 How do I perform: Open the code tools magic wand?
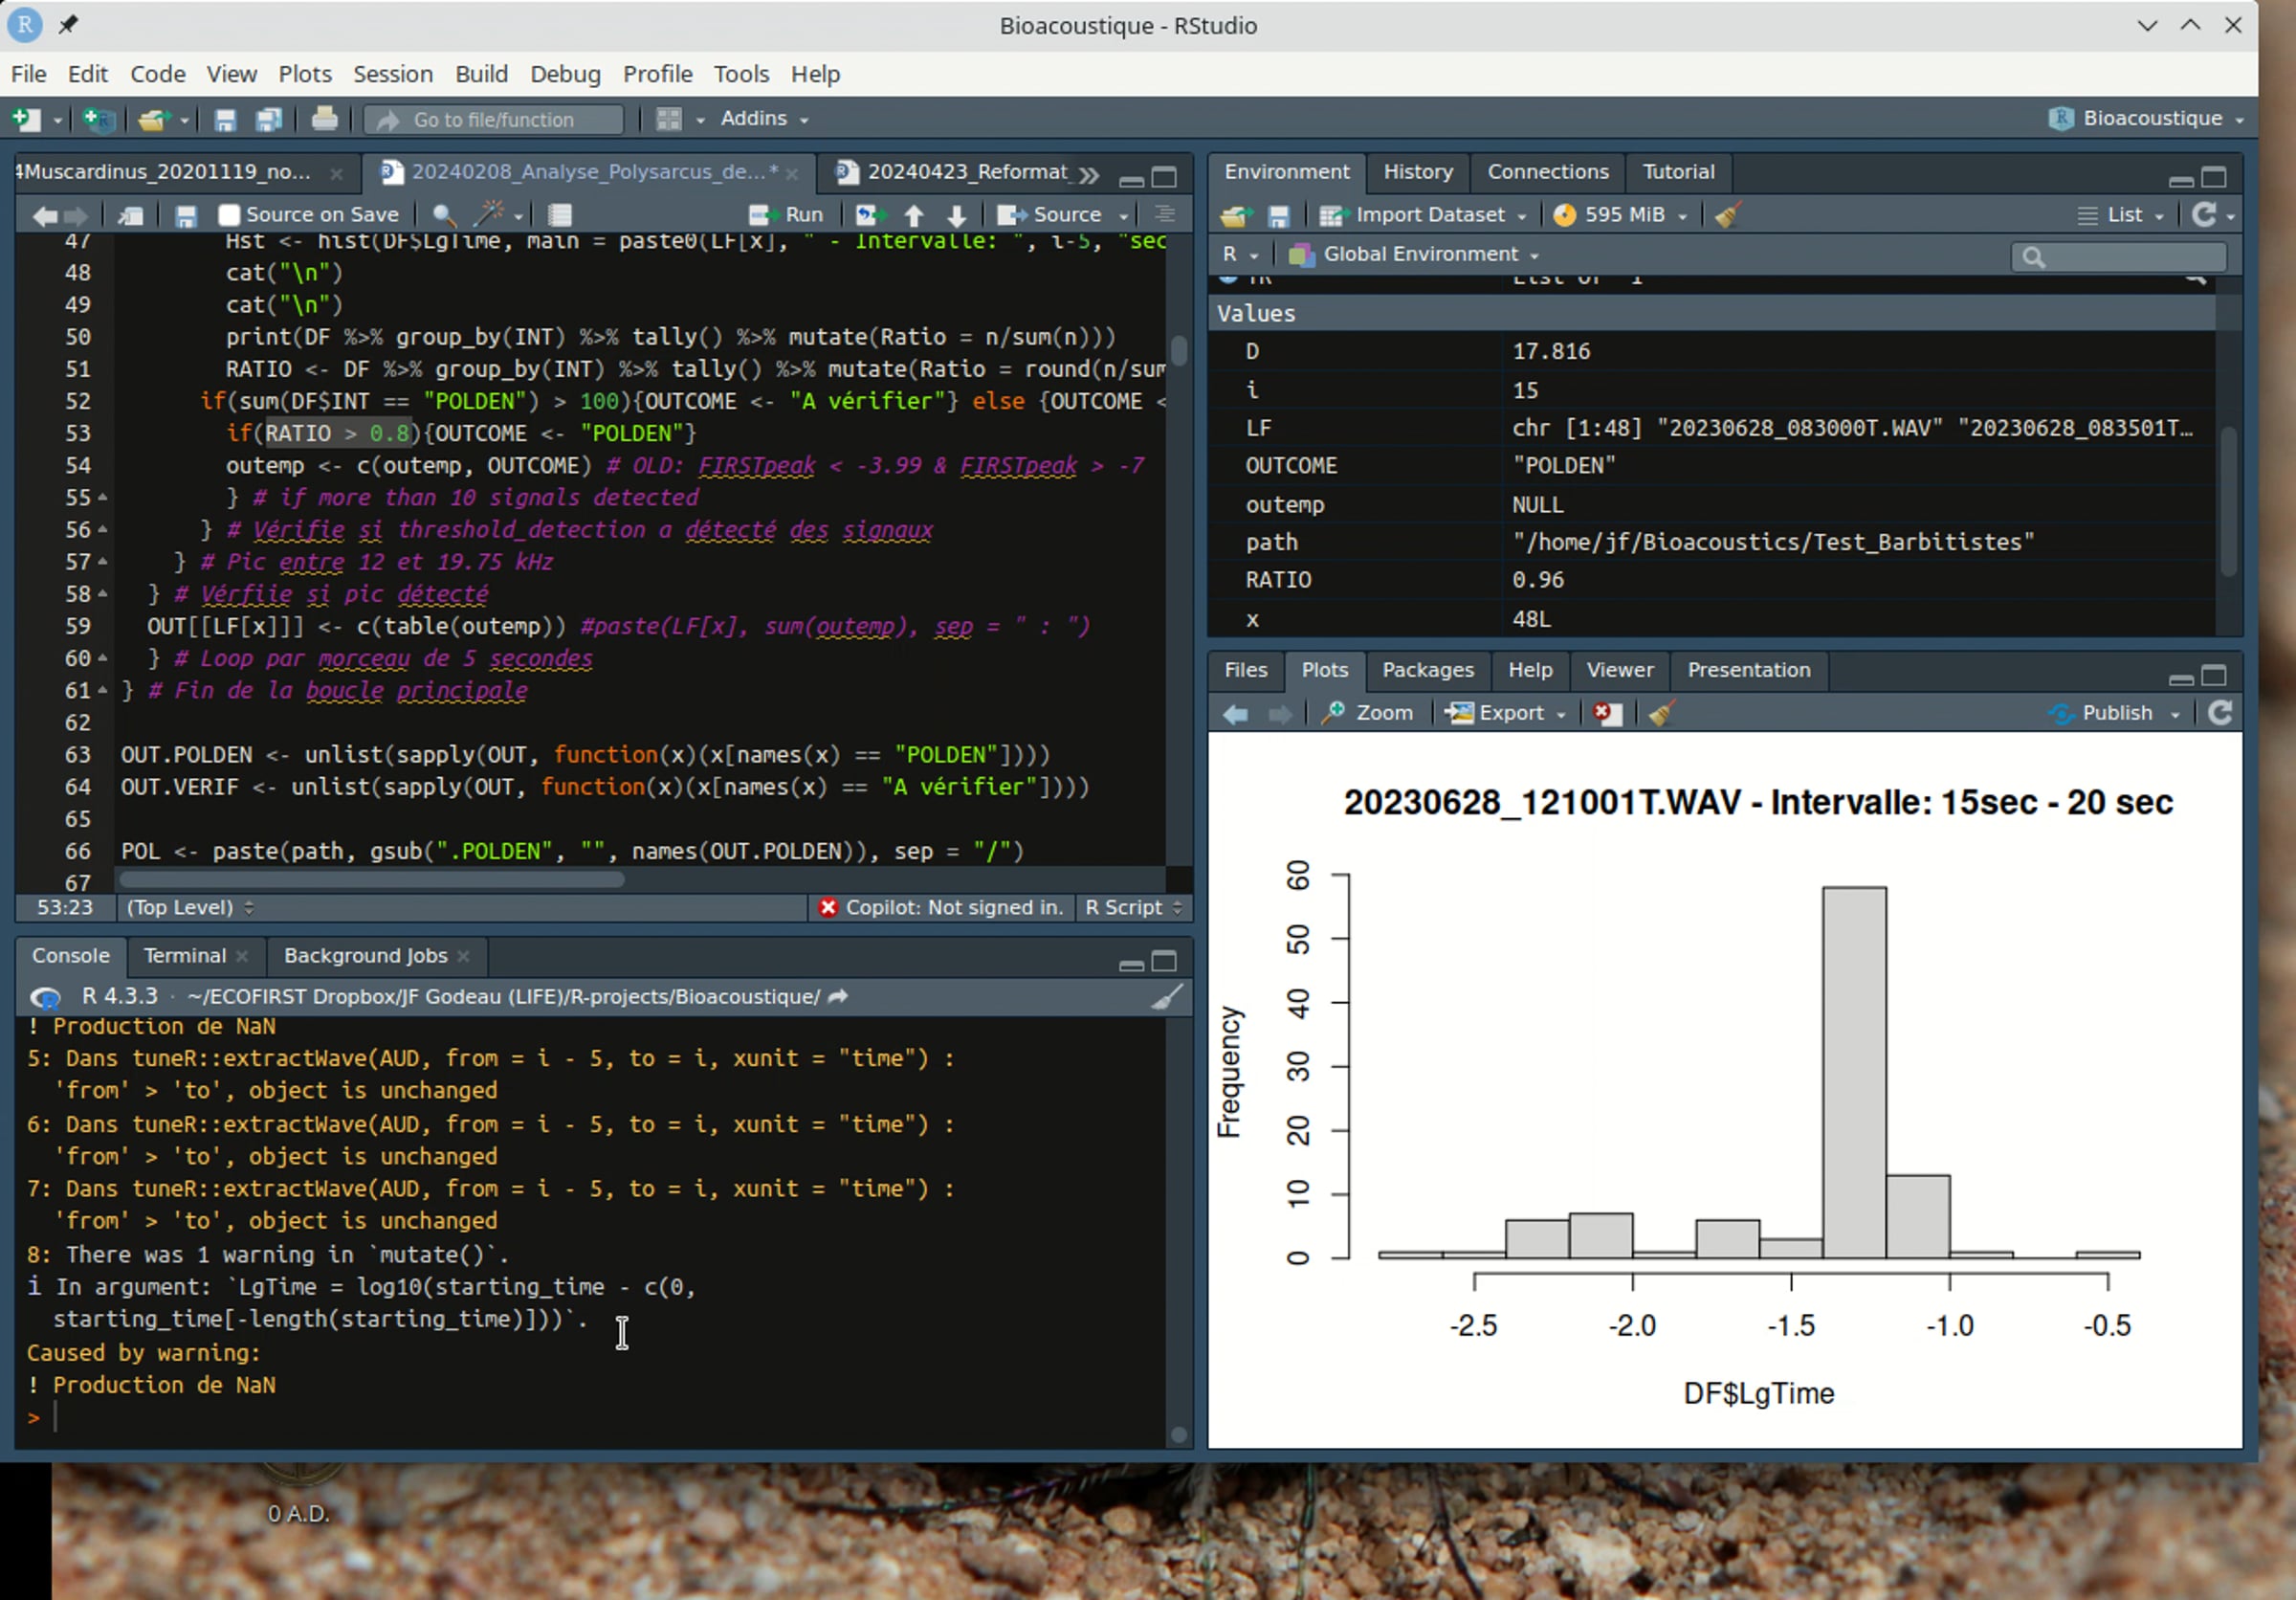click(490, 215)
